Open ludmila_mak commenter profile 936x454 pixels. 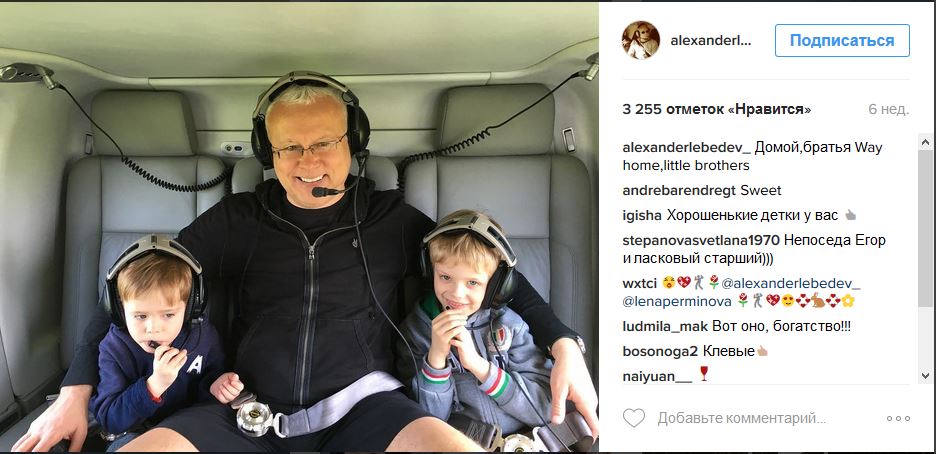(x=665, y=326)
